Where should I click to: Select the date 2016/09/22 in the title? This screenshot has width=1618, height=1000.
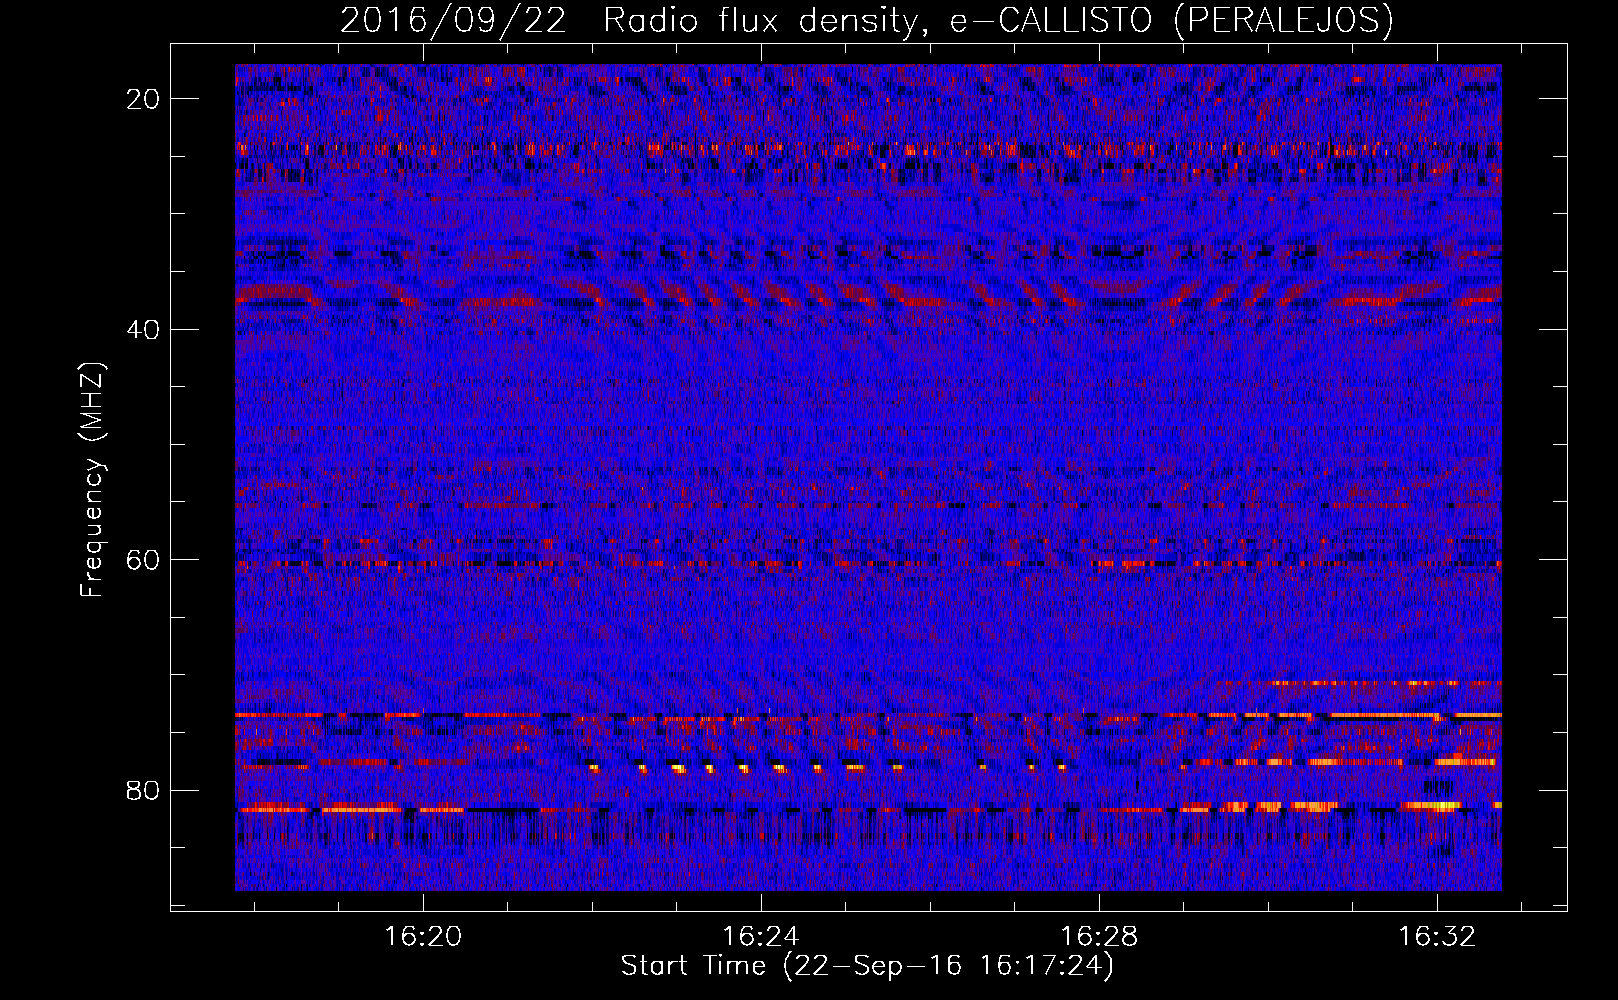454,20
